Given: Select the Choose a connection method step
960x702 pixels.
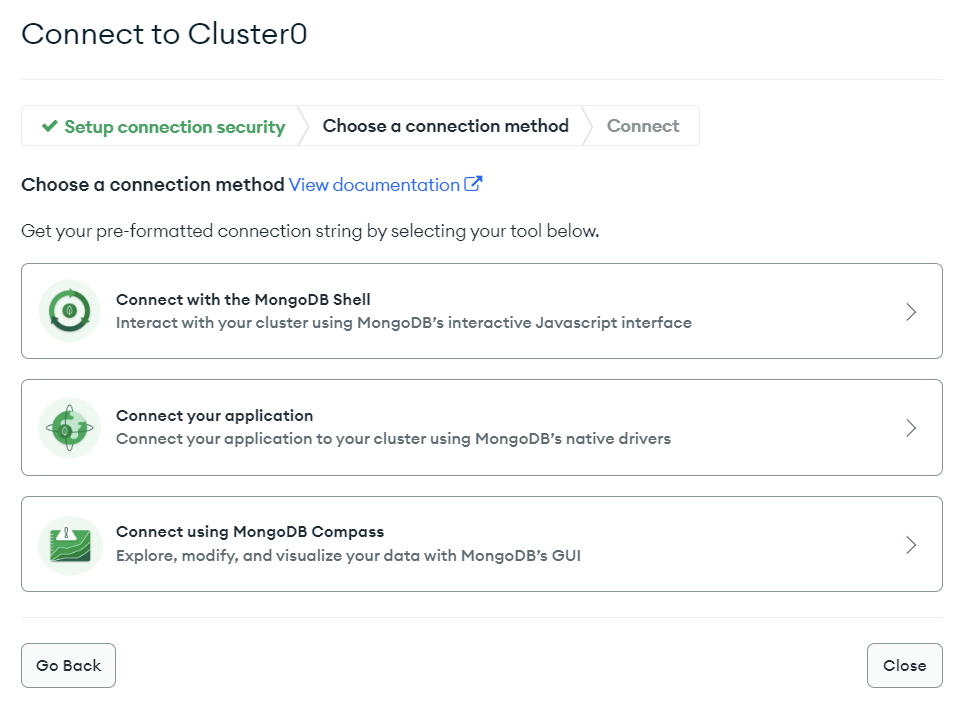Looking at the screenshot, I should pyautogui.click(x=446, y=126).
